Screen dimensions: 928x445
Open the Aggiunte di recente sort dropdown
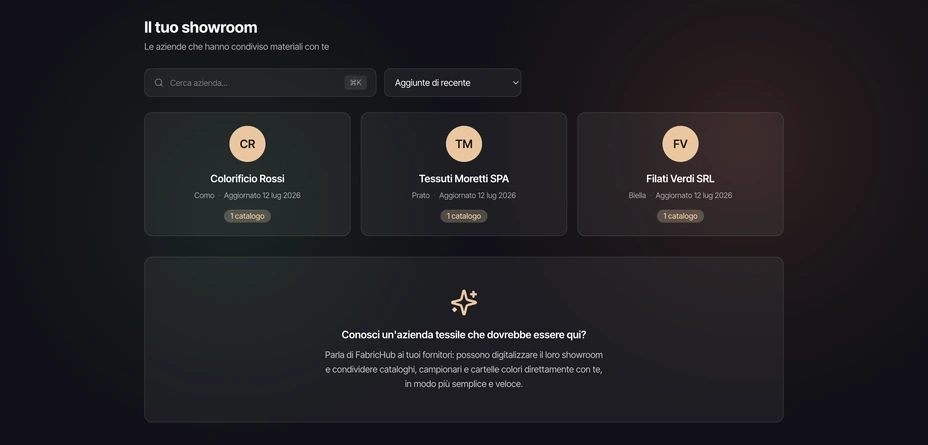tap(453, 83)
